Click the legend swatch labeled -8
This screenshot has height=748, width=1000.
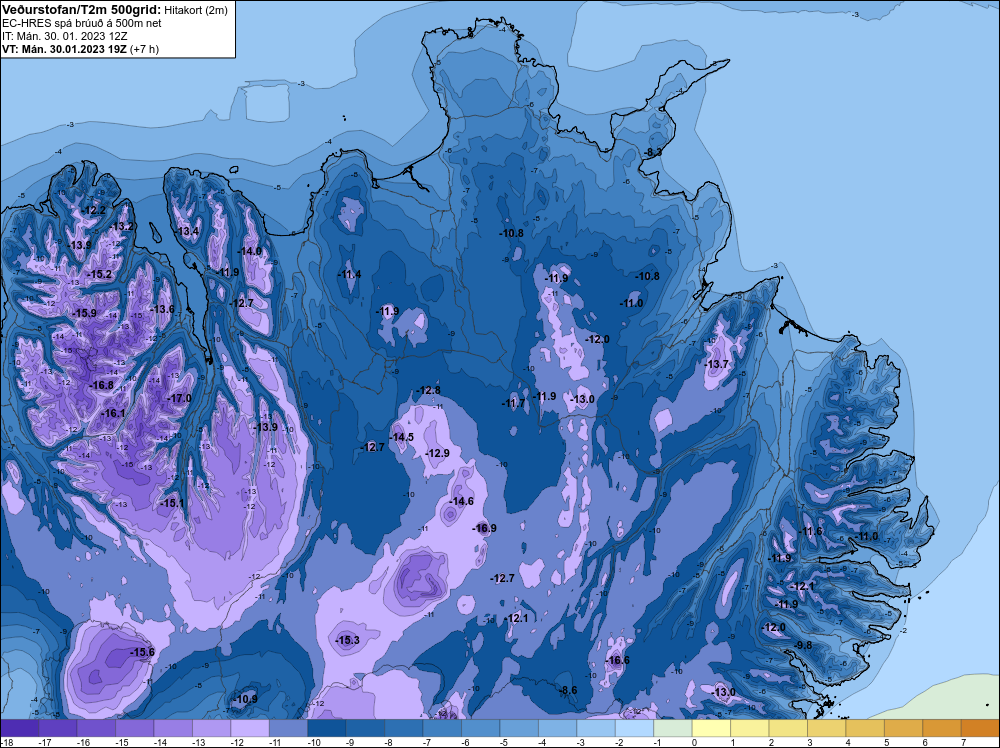(404, 728)
